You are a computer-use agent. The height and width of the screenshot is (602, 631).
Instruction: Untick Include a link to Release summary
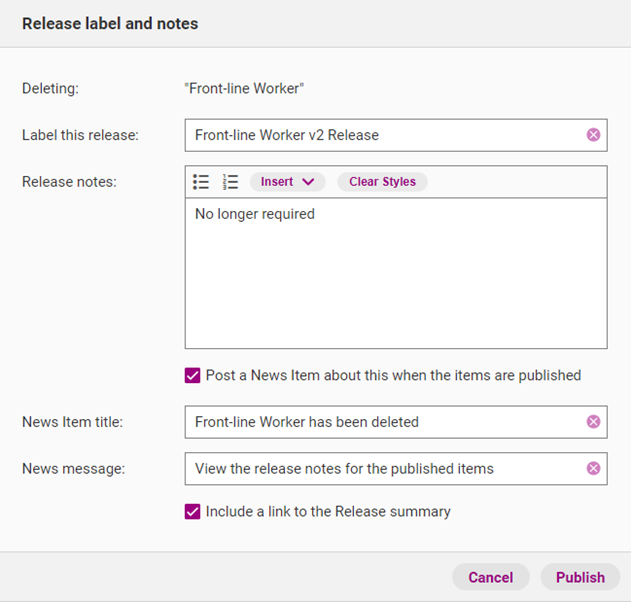[x=193, y=512]
